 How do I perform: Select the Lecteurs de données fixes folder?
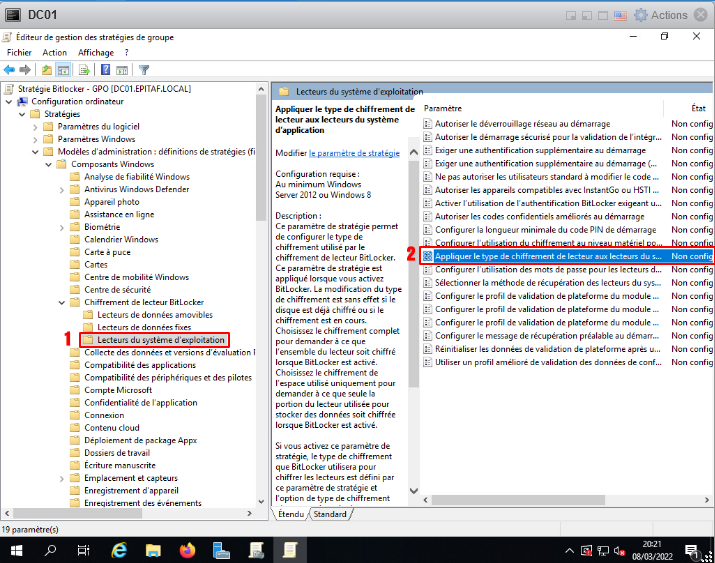(143, 327)
